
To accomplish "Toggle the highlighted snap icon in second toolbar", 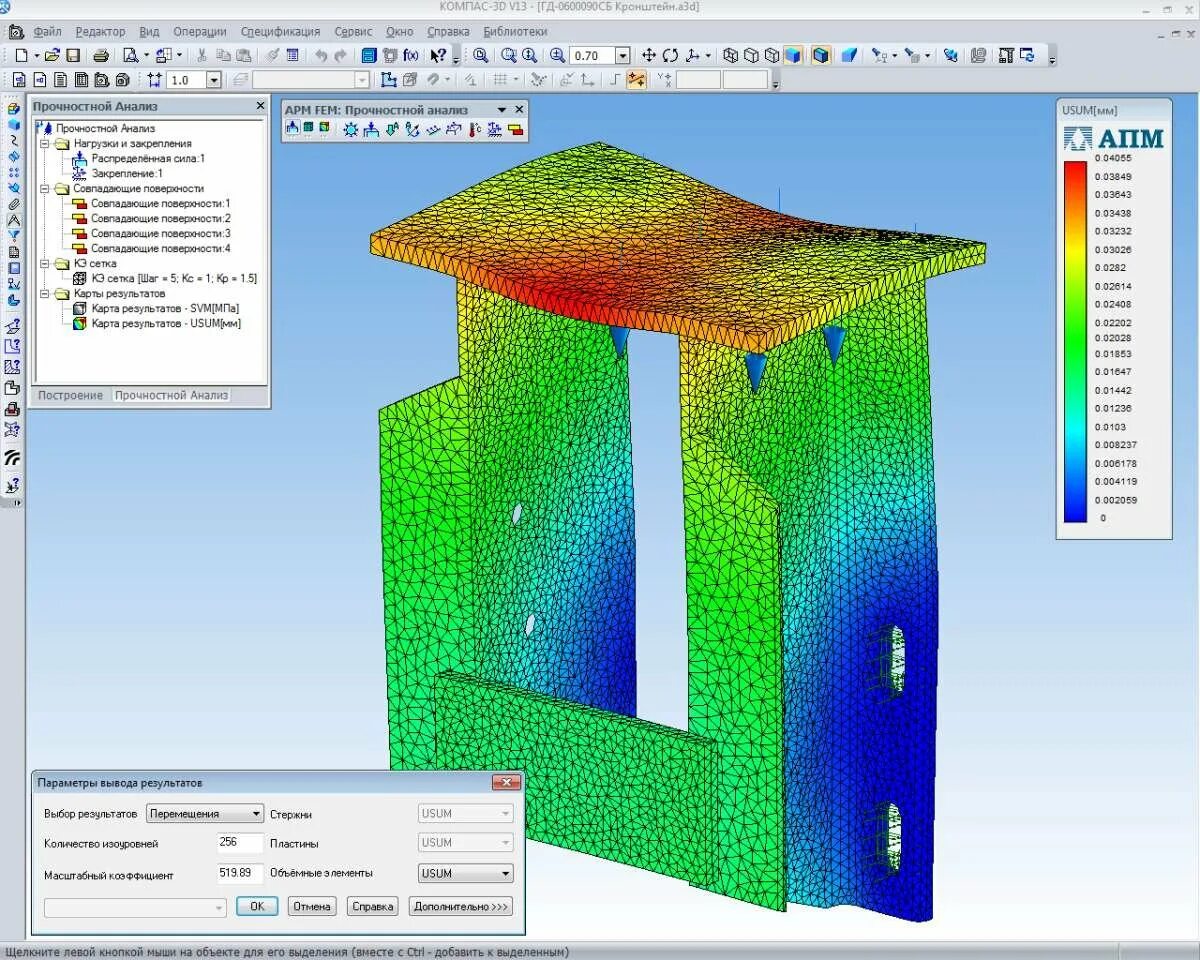I will click(x=635, y=80).
